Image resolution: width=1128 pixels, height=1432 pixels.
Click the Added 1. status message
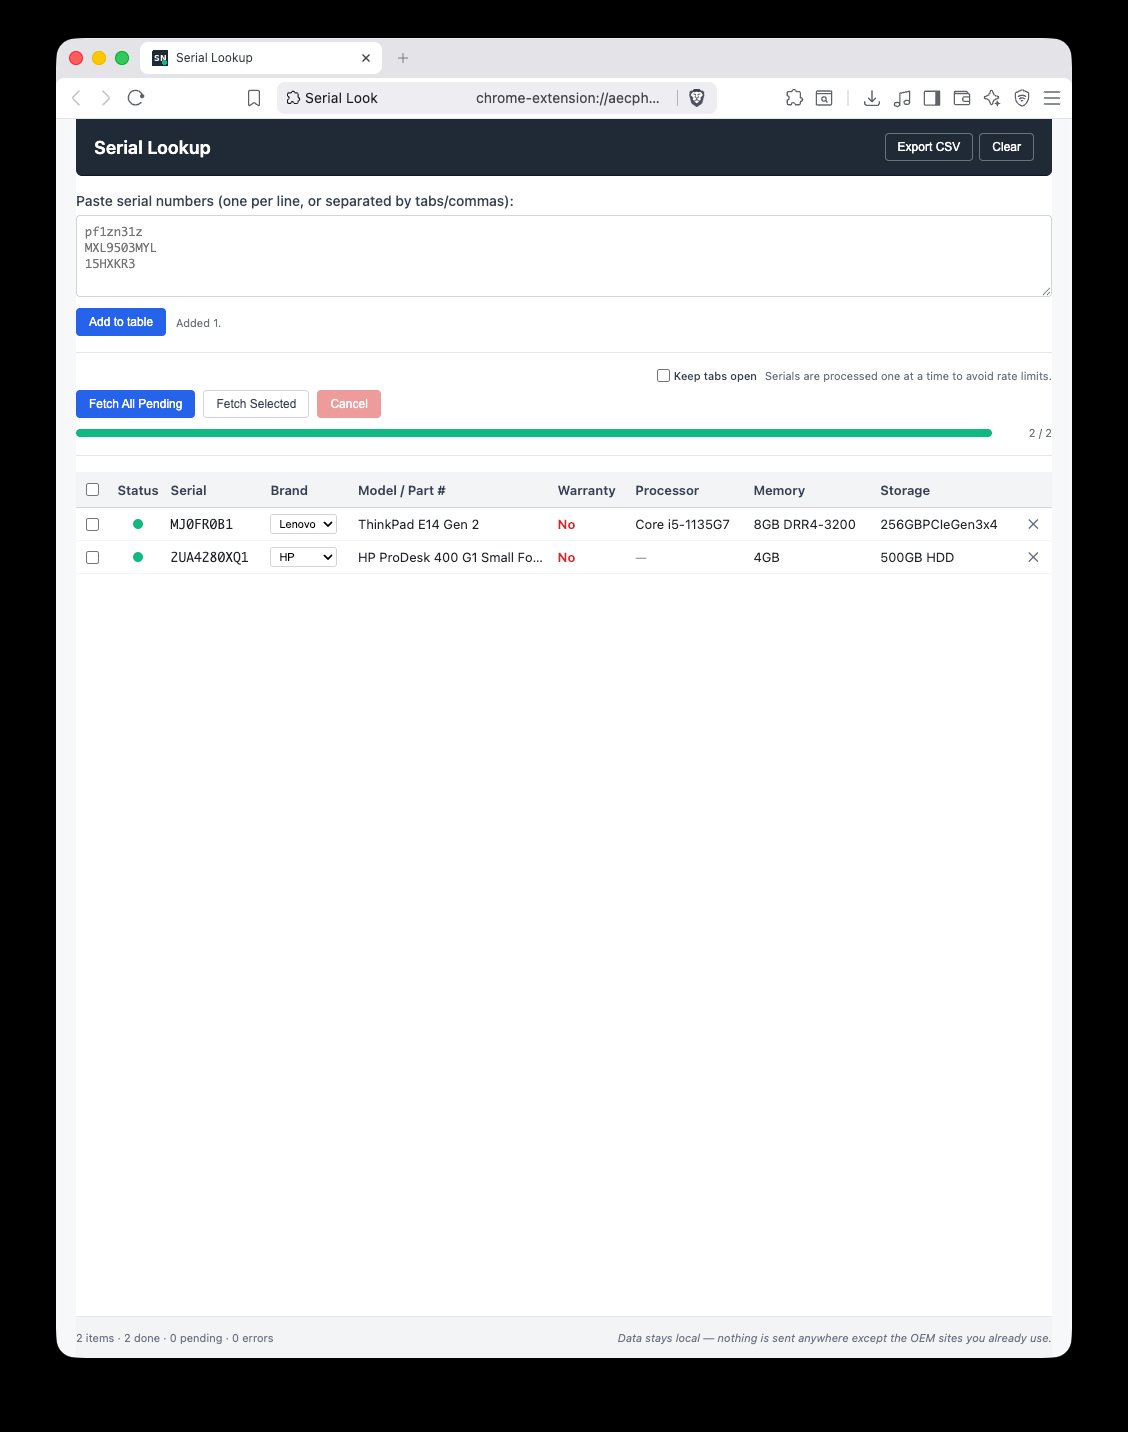[198, 323]
